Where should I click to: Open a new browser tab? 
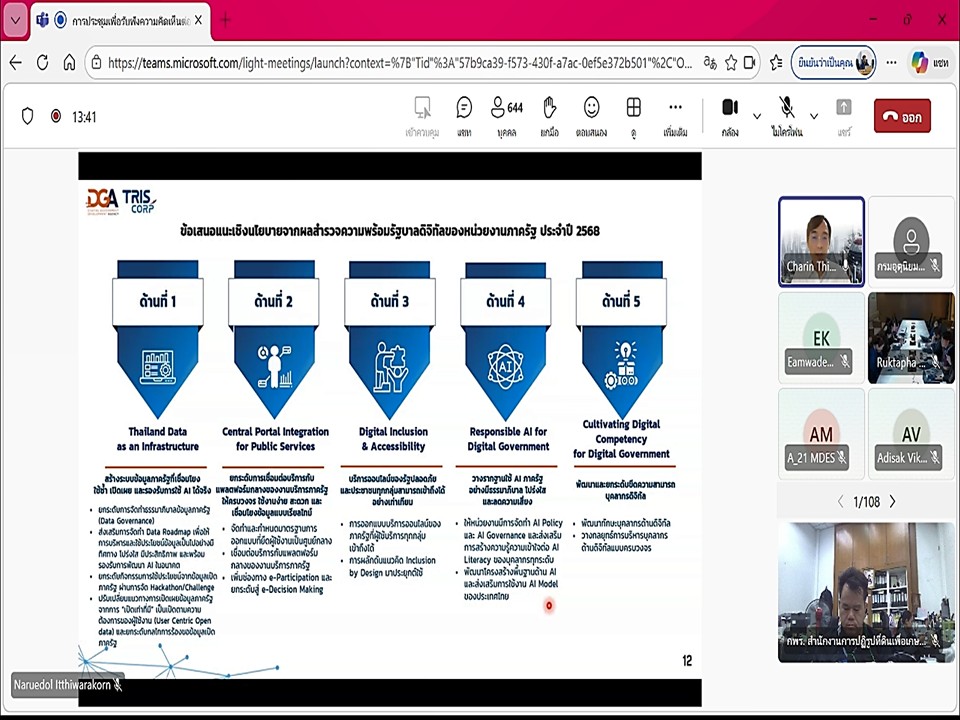(x=226, y=20)
